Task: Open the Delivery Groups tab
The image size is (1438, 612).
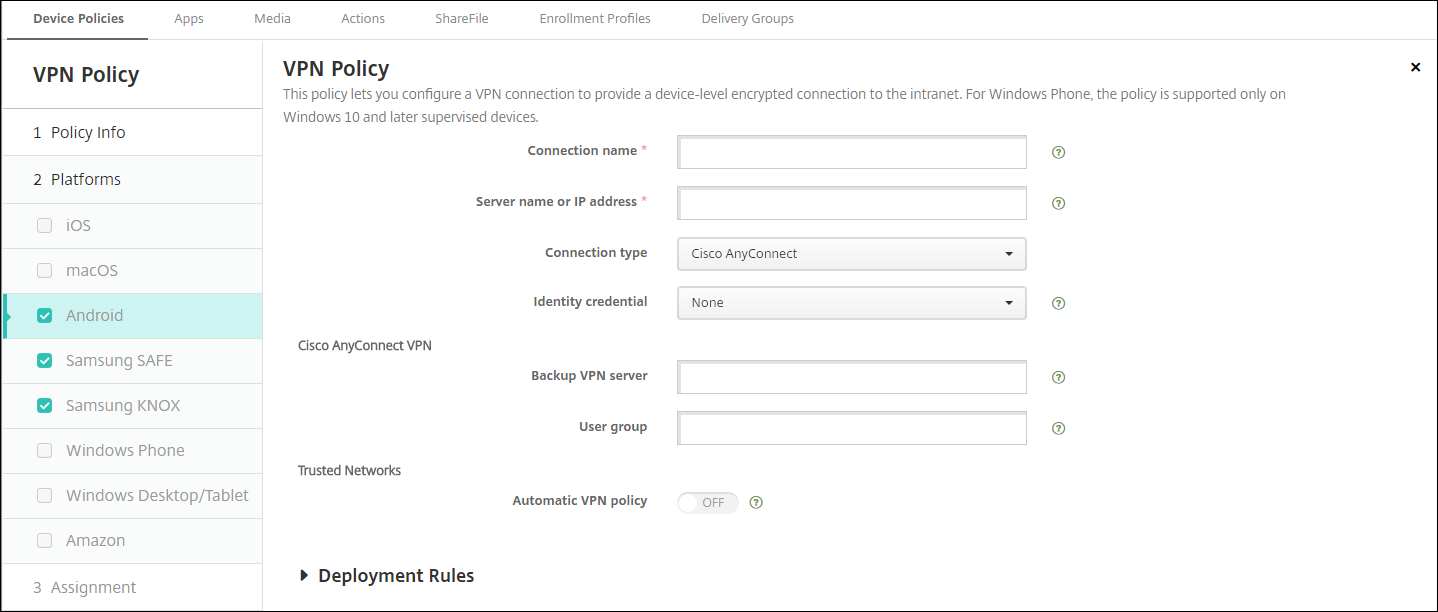Action: (747, 19)
